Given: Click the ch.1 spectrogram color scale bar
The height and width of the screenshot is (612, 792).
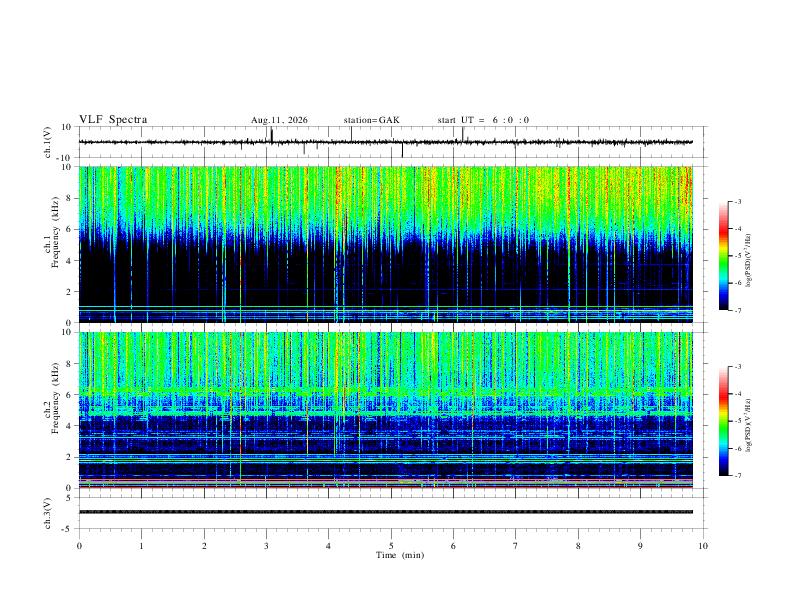Looking at the screenshot, I should point(723,256).
